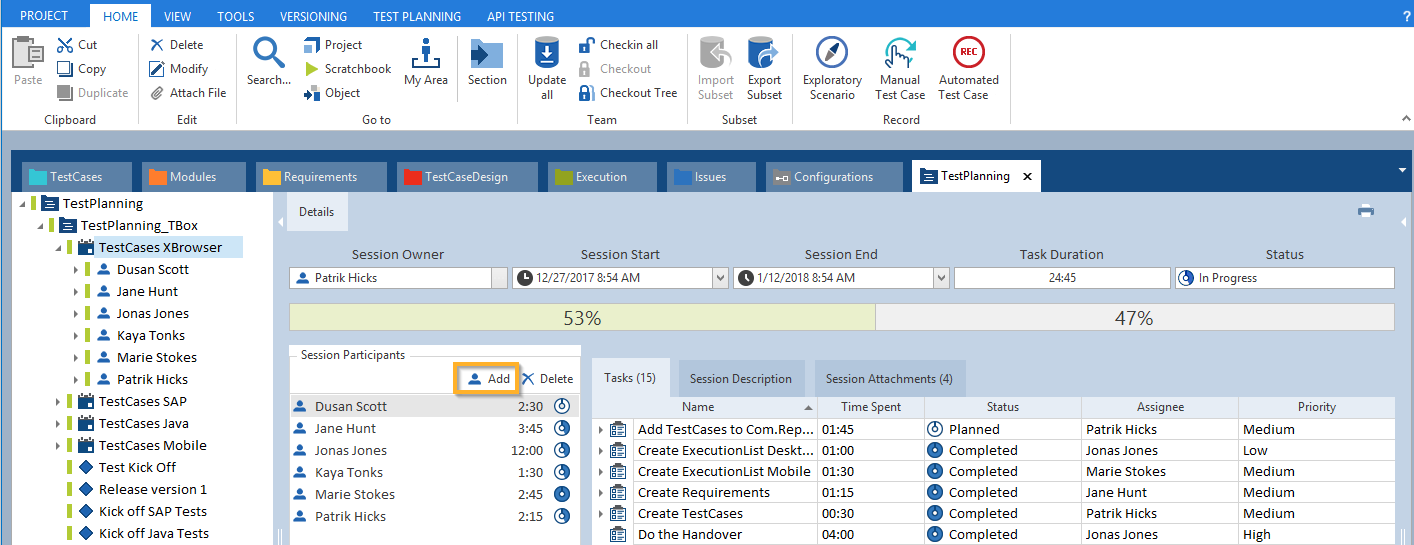The width and height of the screenshot is (1414, 545).
Task: Open the TEST PLANNING ribbon tab
Action: (417, 16)
